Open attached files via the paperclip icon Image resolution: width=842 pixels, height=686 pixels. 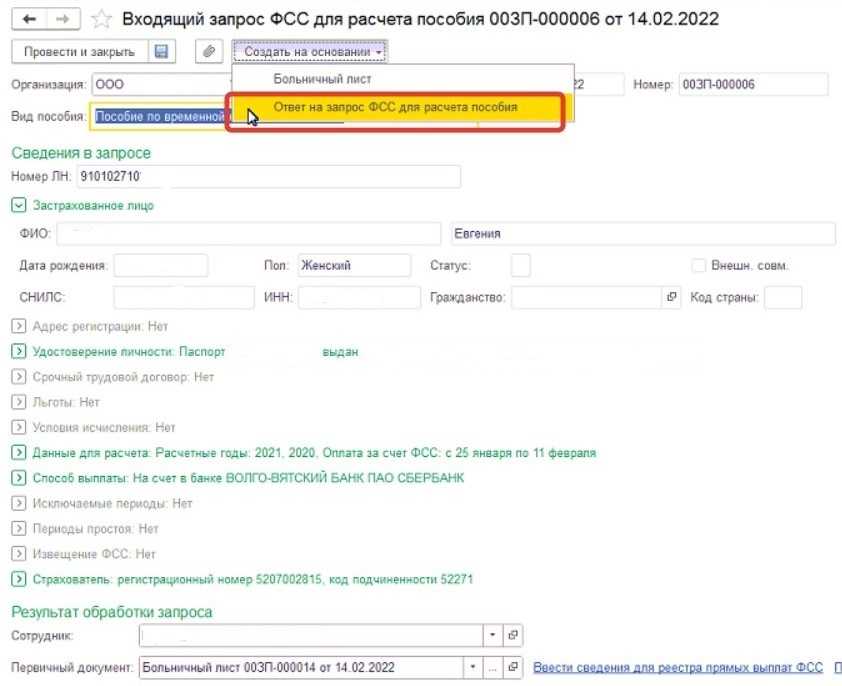pyautogui.click(x=207, y=51)
